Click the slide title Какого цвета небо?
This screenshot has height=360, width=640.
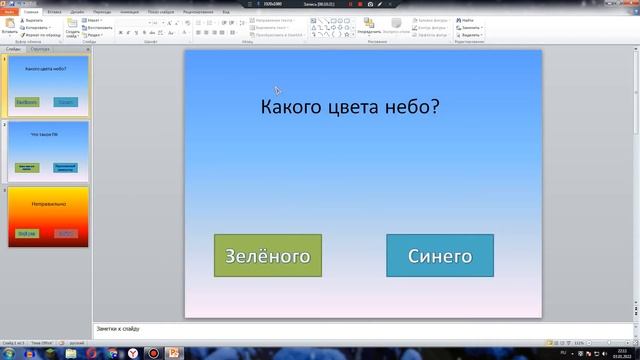350,107
